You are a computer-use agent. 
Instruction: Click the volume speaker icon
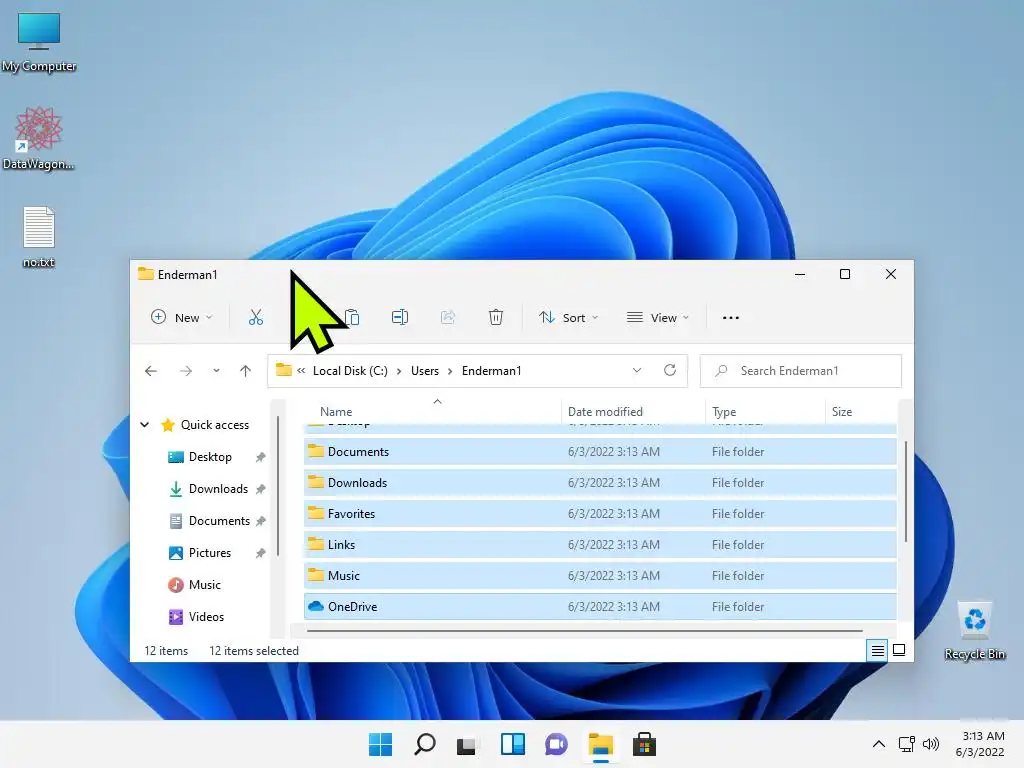click(931, 744)
